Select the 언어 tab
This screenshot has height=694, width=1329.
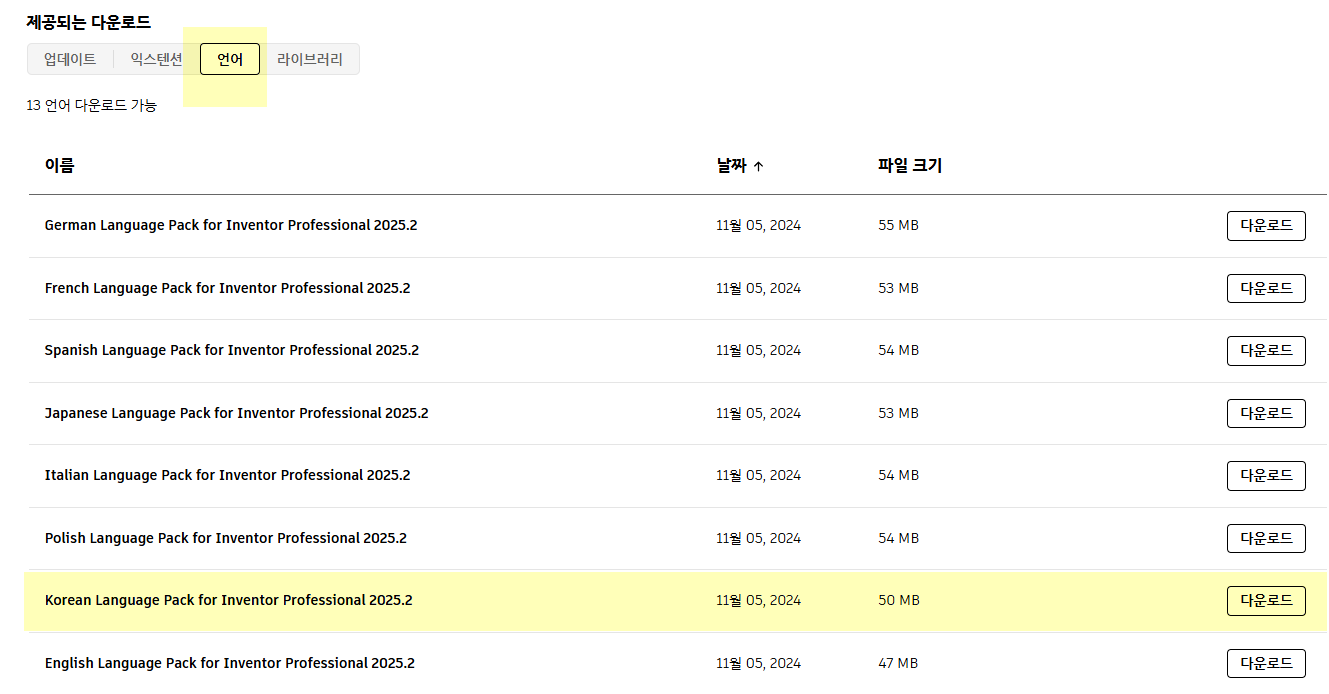(x=230, y=59)
